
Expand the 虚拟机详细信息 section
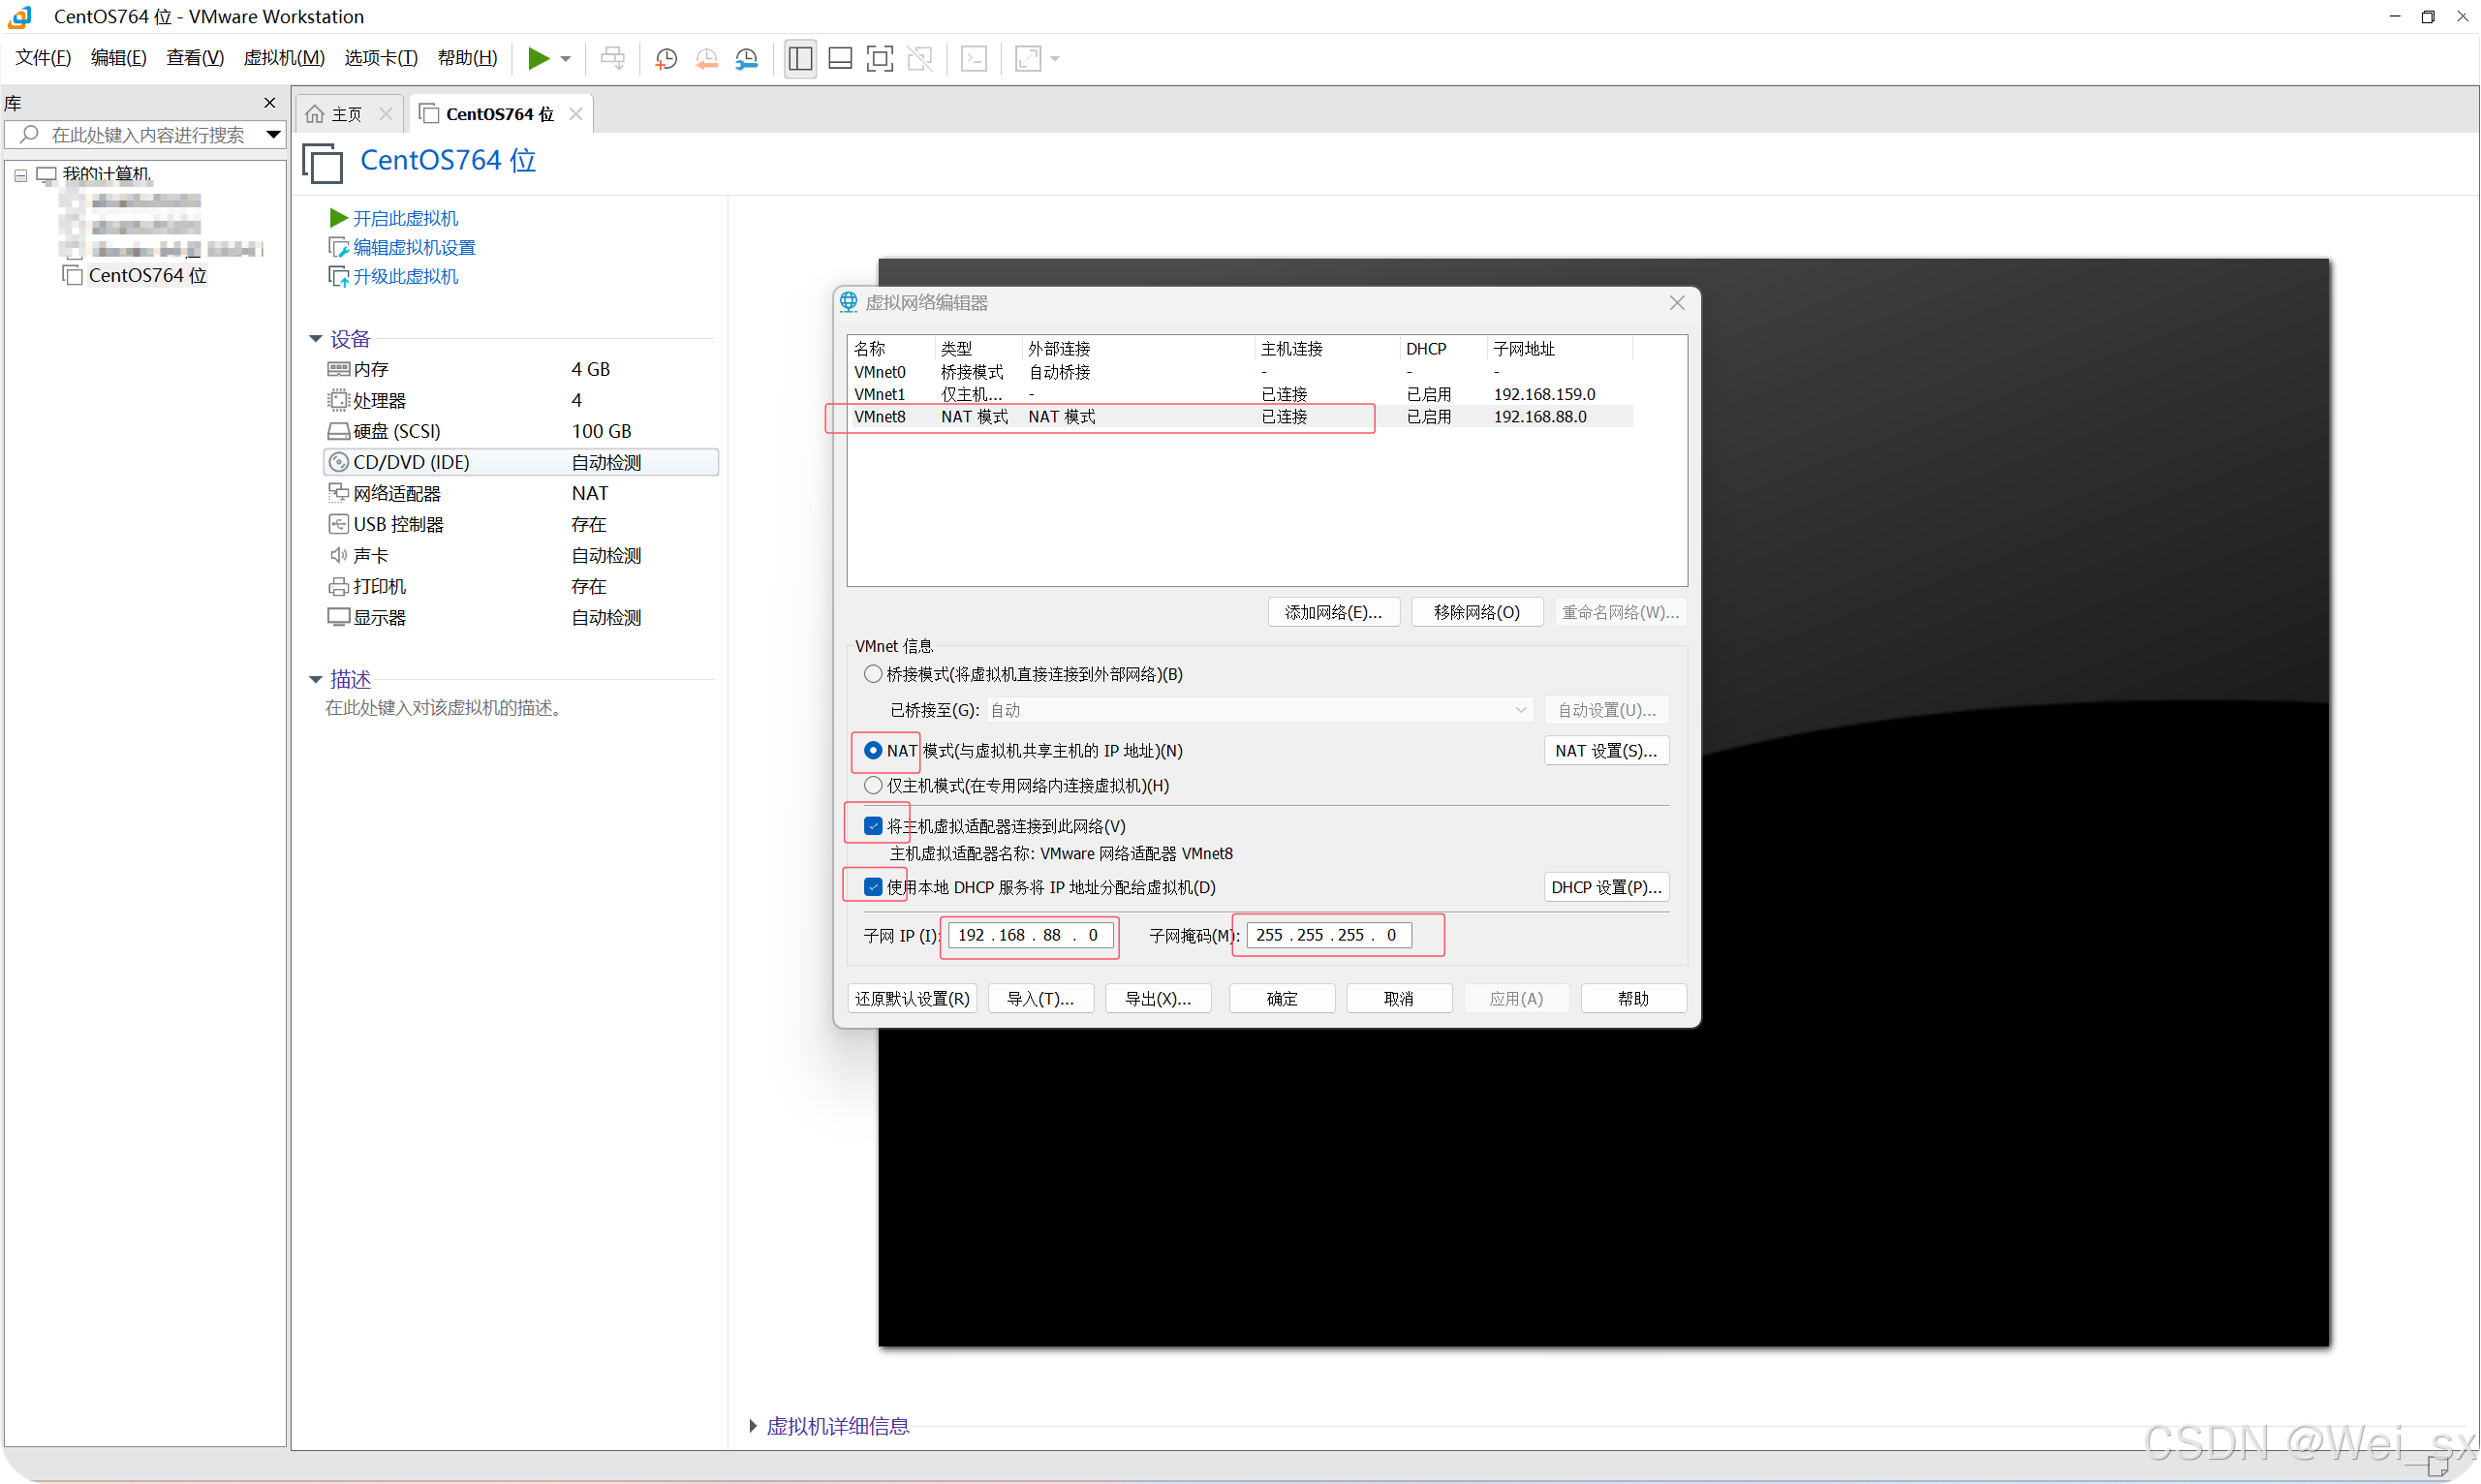[753, 1426]
